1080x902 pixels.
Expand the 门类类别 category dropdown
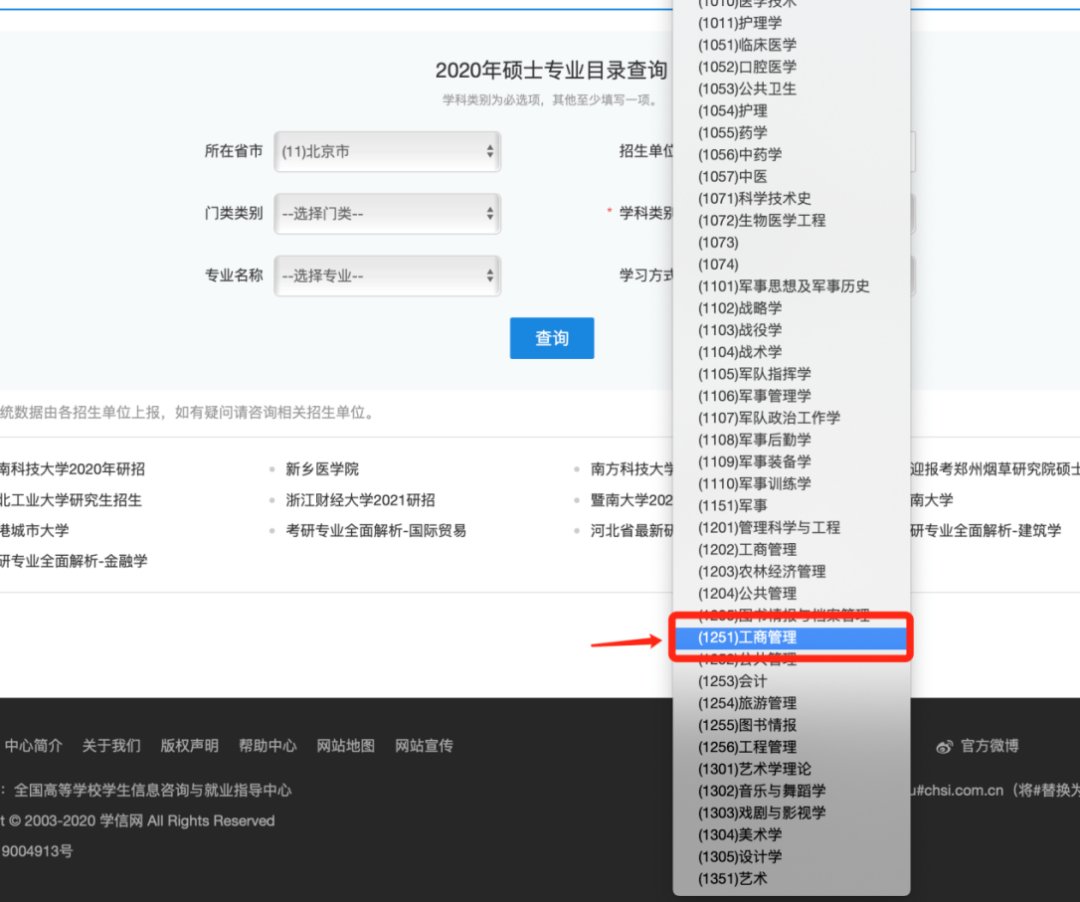(387, 214)
